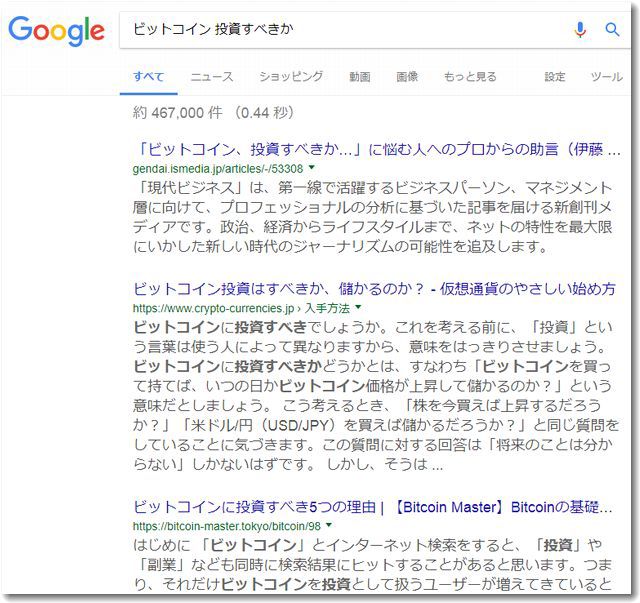Image resolution: width=640 pixels, height=603 pixels.
Task: Switch to the ニュース tab
Action: coord(212,77)
